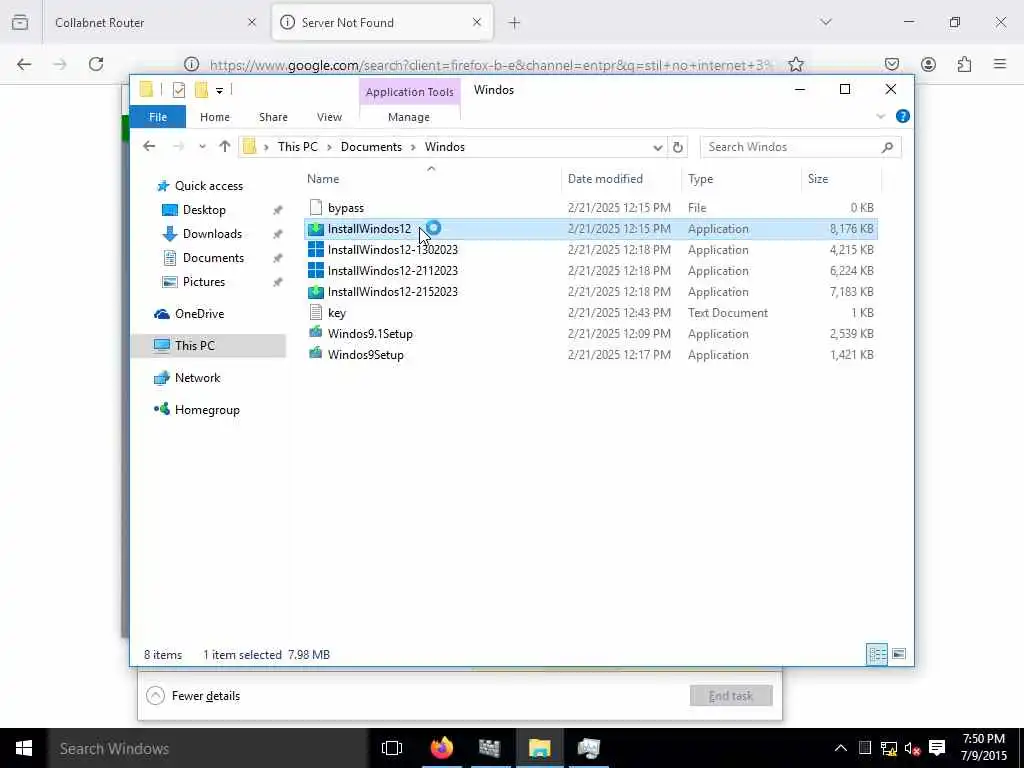Click the muted volume tray icon

coord(912,748)
